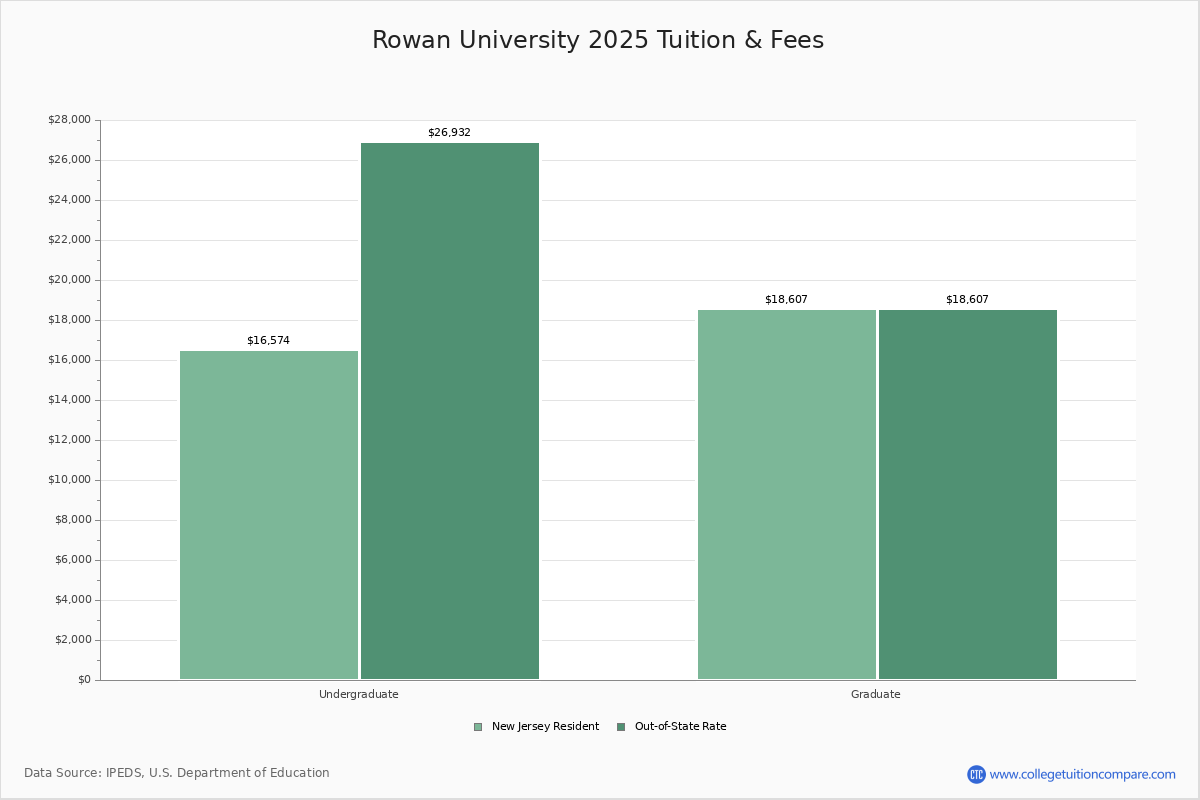The height and width of the screenshot is (800, 1200).
Task: Click the New Jersey Resident legend color swatch
Action: (x=478, y=727)
